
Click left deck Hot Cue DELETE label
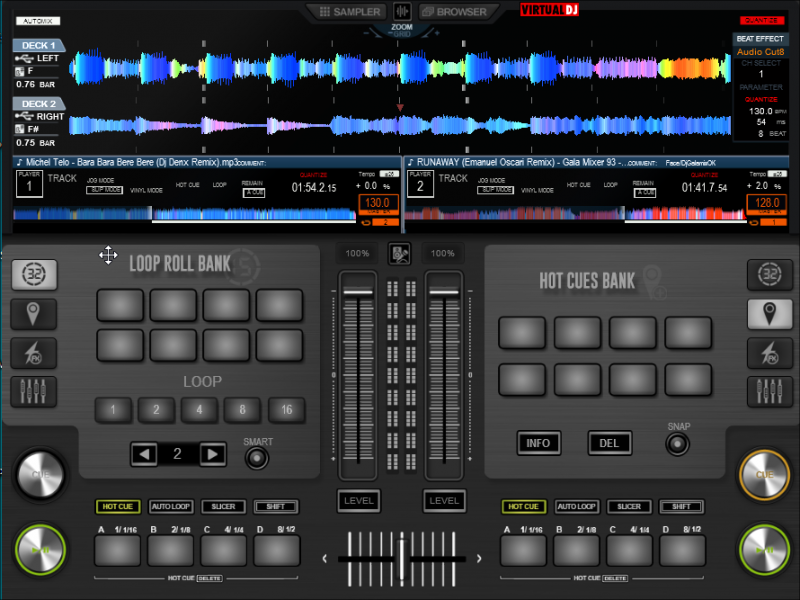209,578
